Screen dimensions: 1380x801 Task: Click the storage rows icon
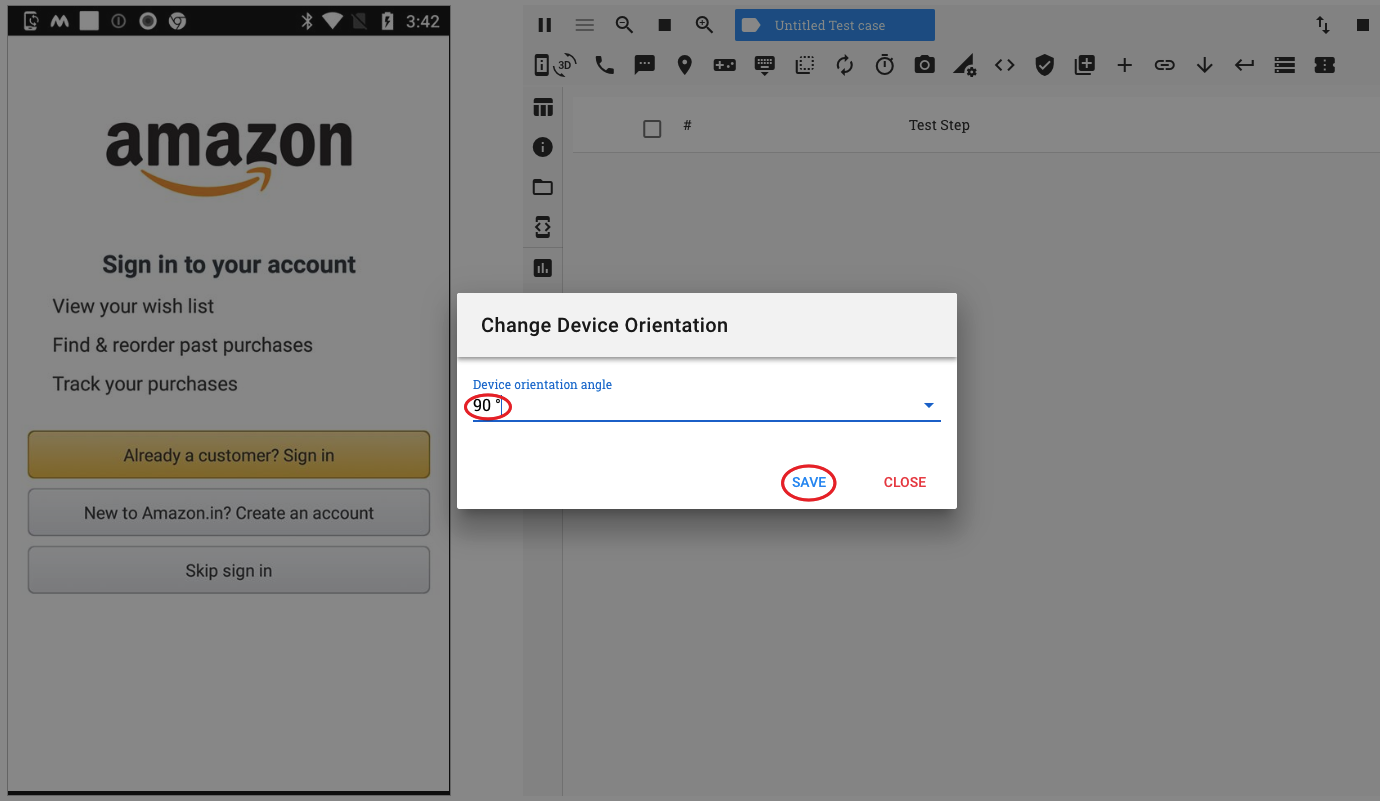(1285, 65)
